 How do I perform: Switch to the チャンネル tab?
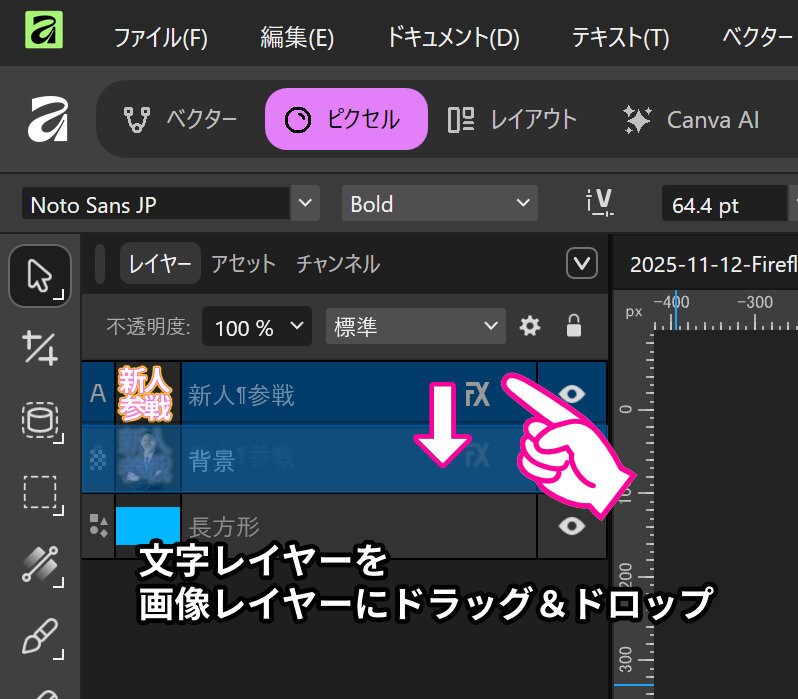(x=337, y=264)
